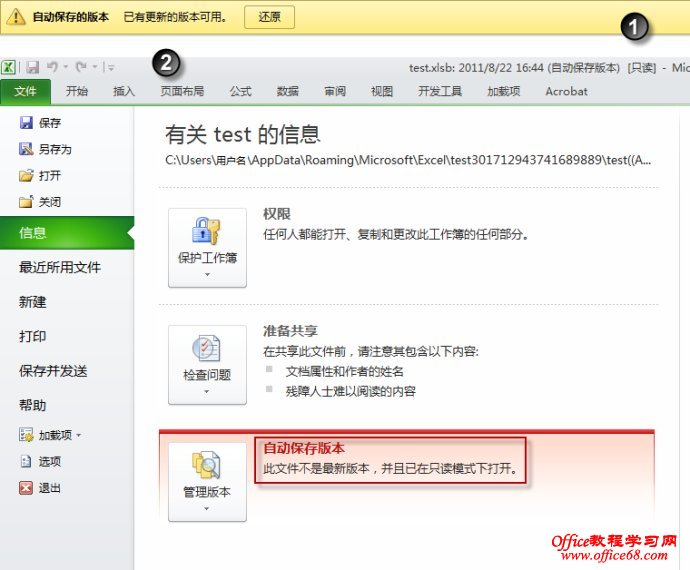Click the 选项 document icon in sidebar

[26, 461]
